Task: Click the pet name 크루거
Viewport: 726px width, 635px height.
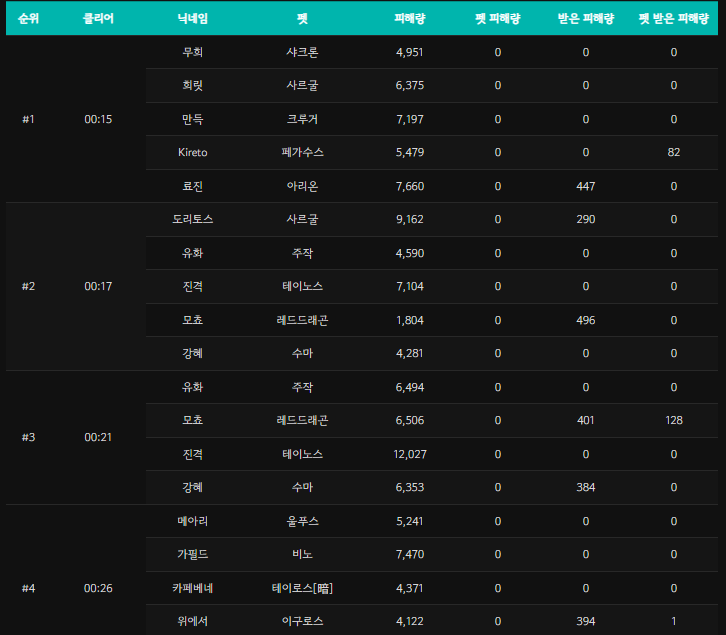Action: (x=302, y=119)
